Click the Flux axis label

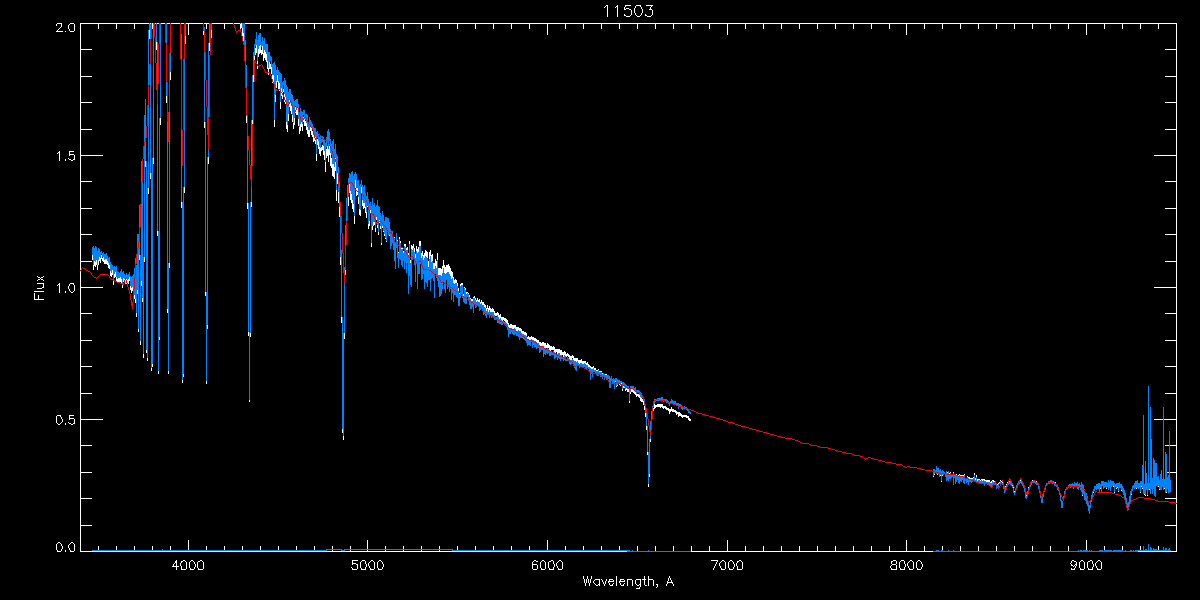pos(40,288)
